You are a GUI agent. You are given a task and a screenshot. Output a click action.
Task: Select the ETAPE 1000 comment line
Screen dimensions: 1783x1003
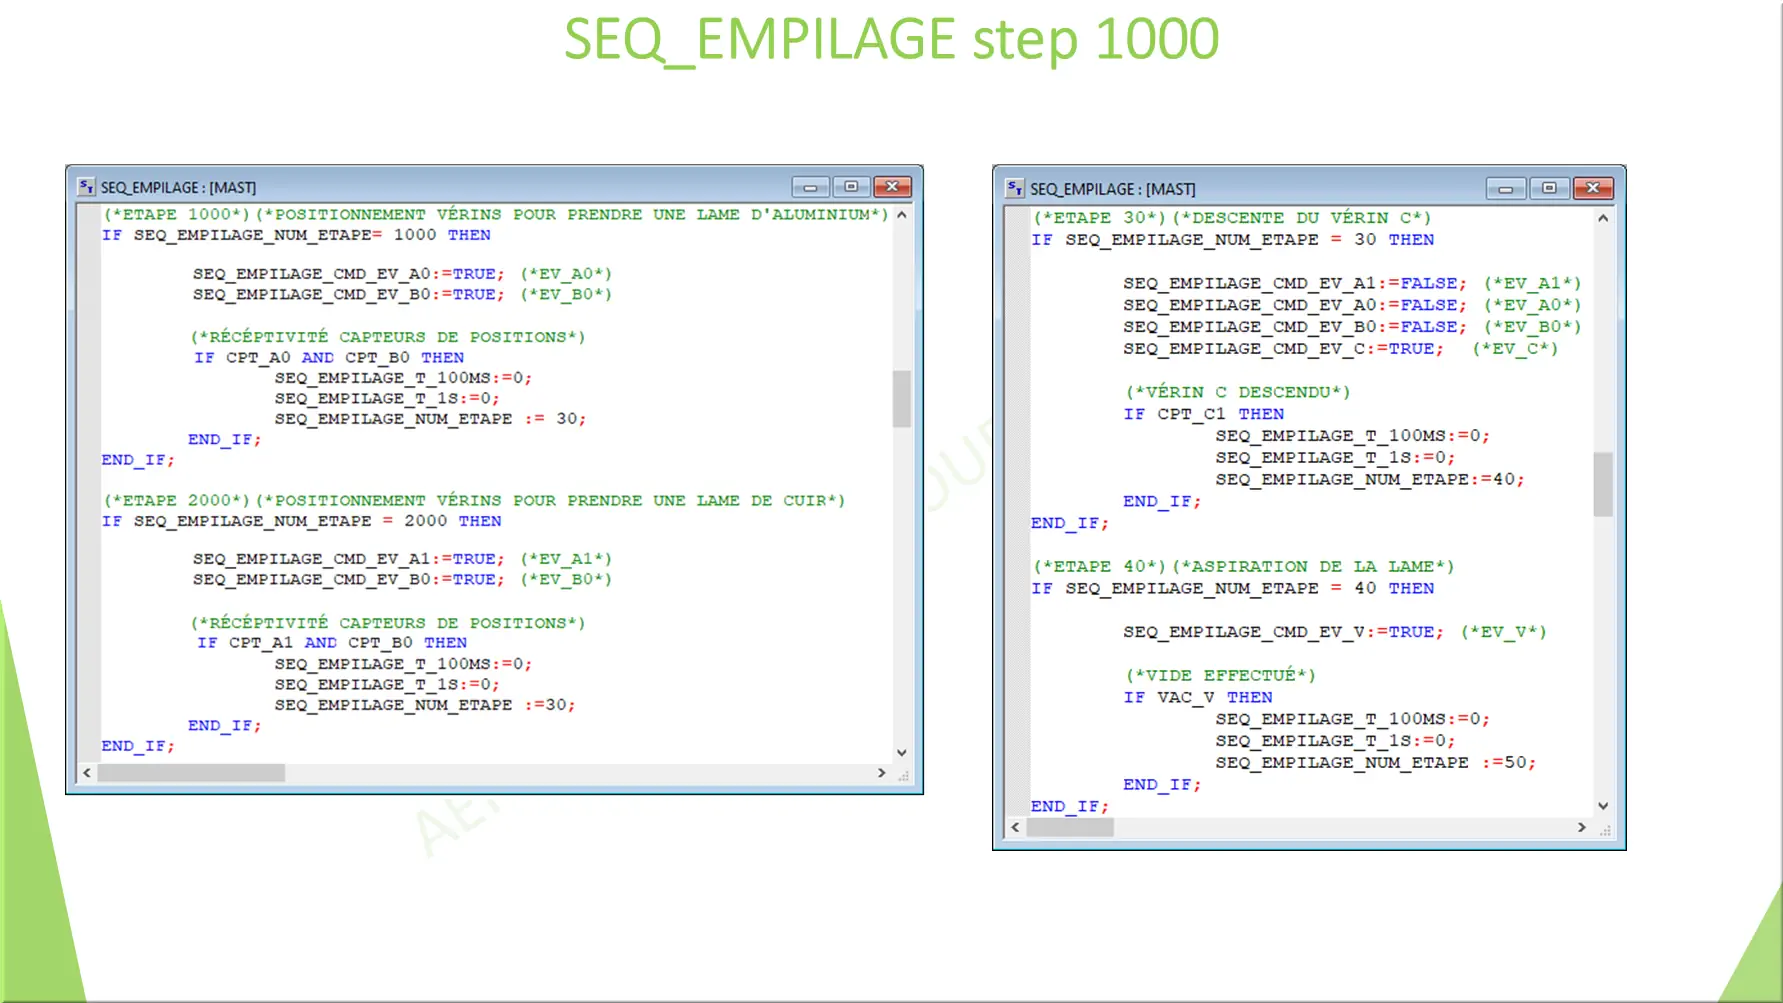click(x=495, y=213)
